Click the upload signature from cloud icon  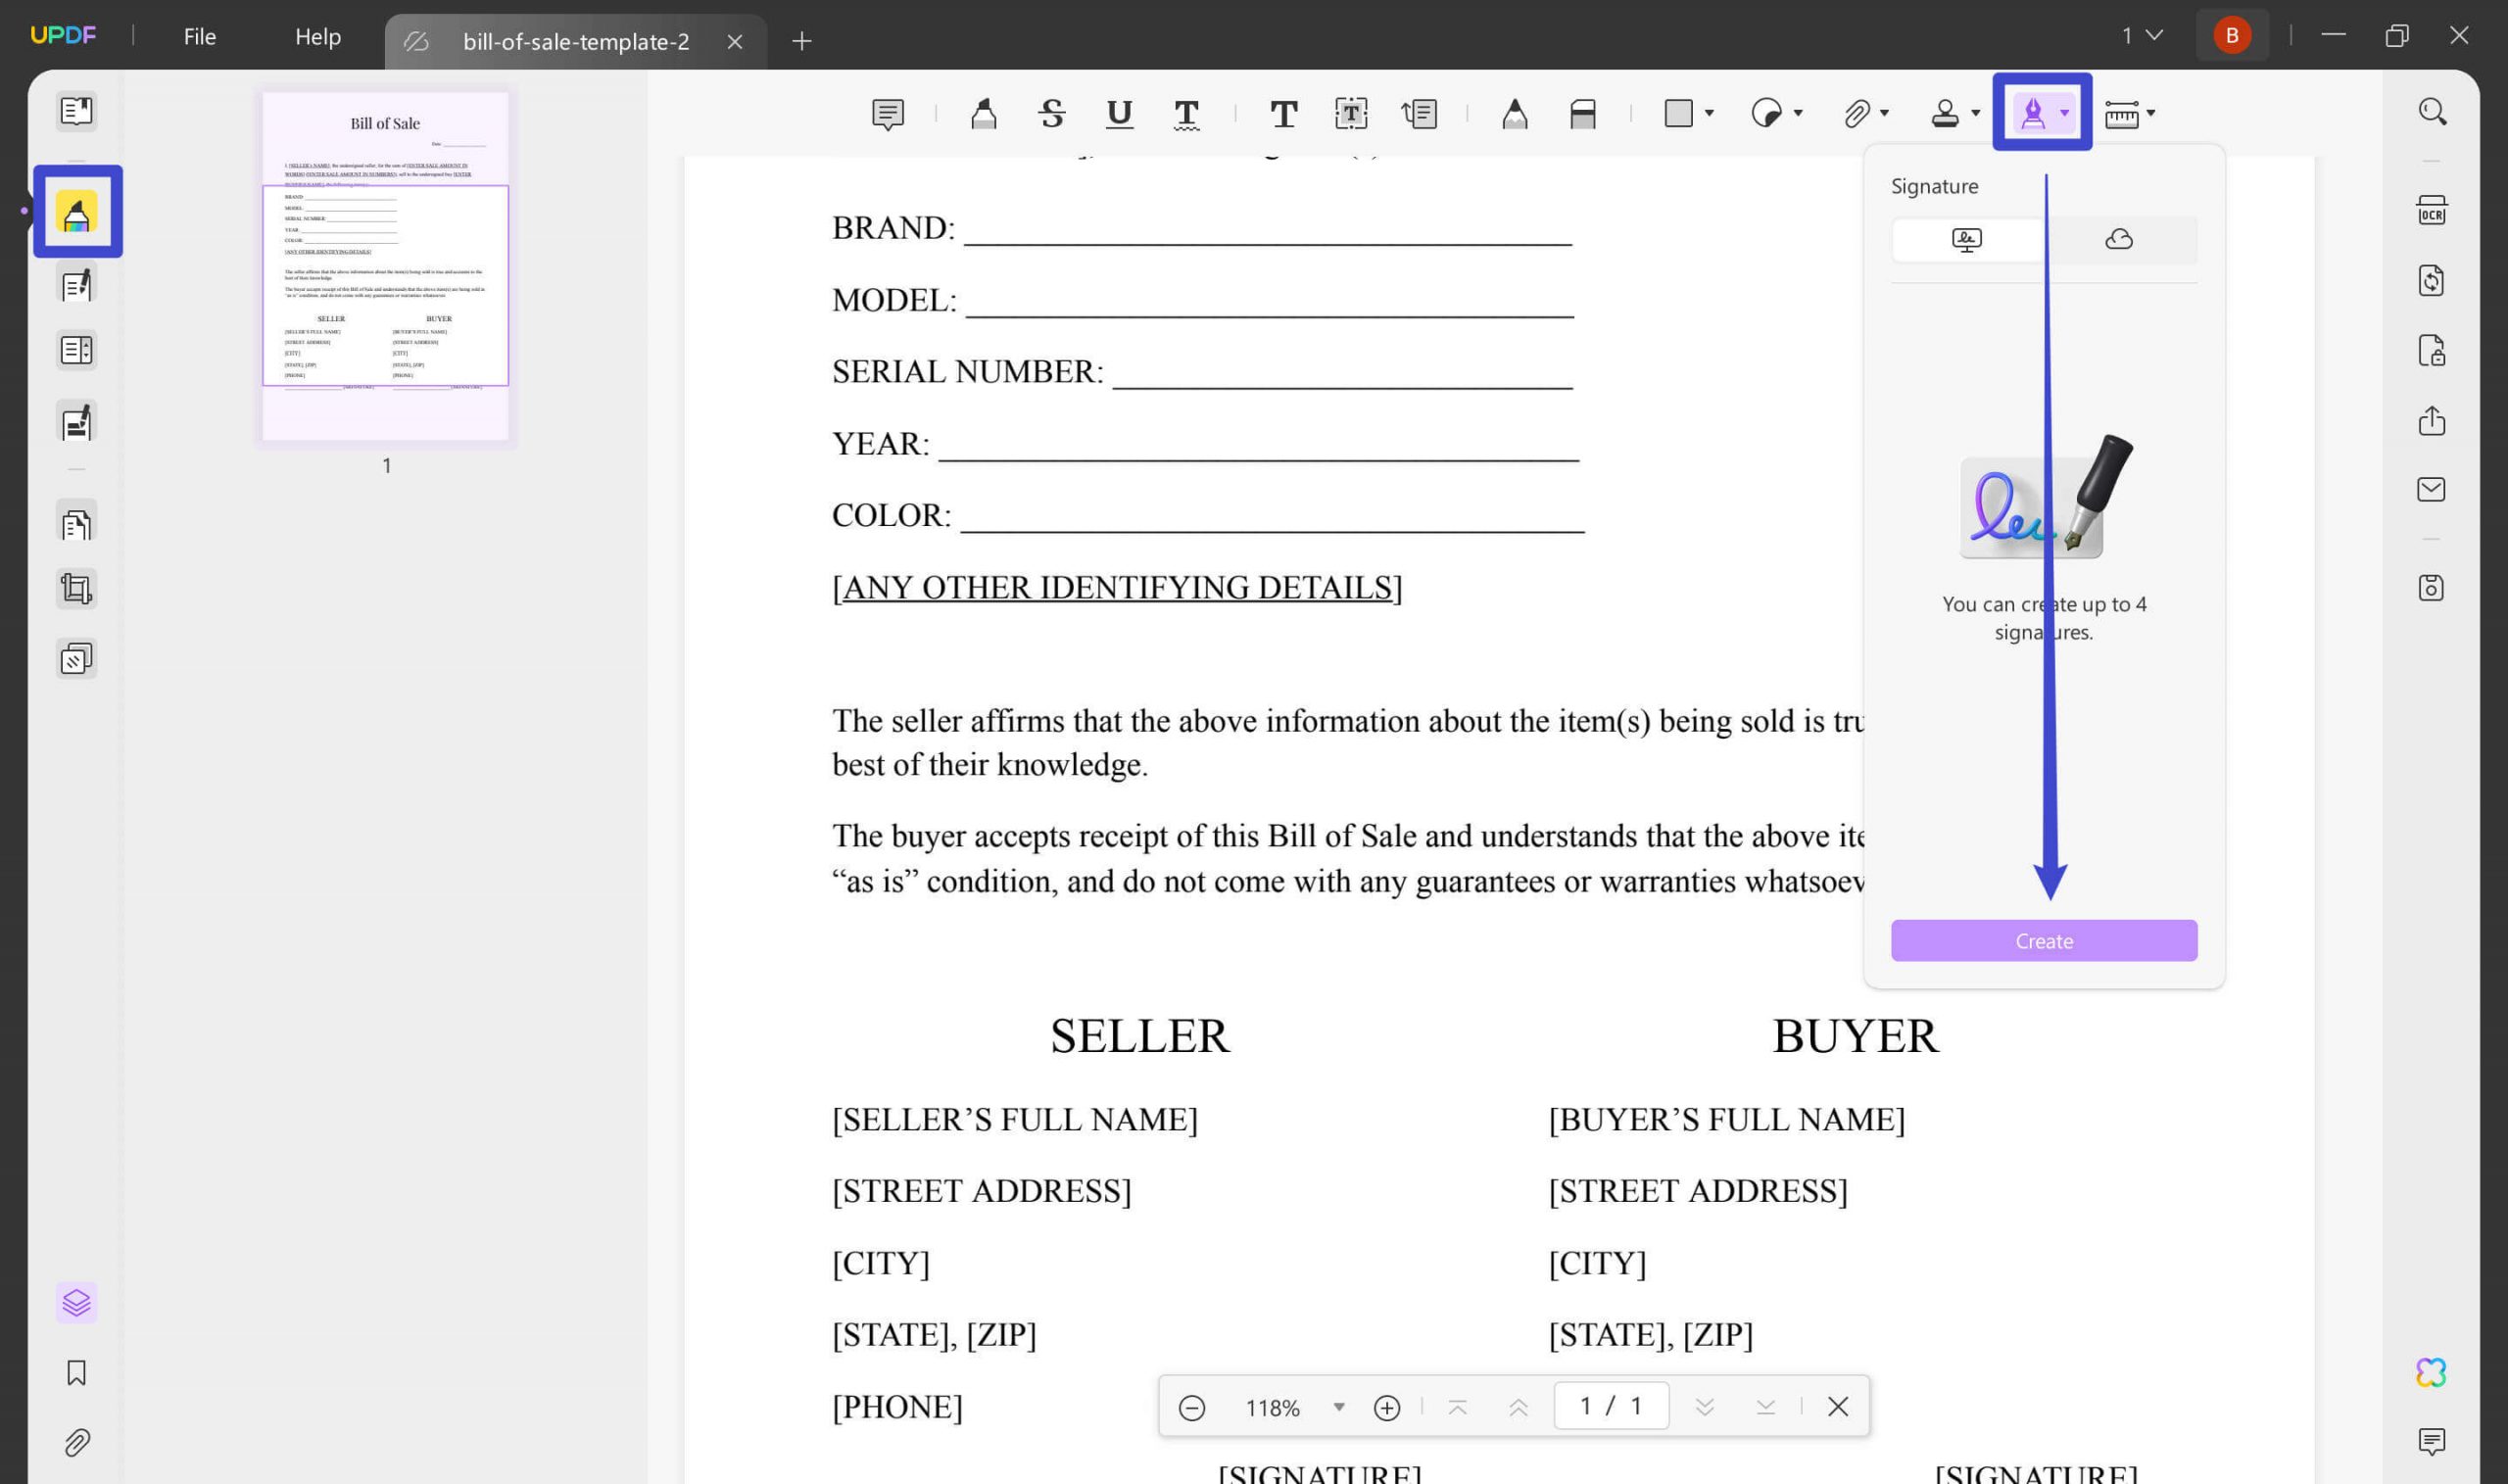[x=2118, y=237]
